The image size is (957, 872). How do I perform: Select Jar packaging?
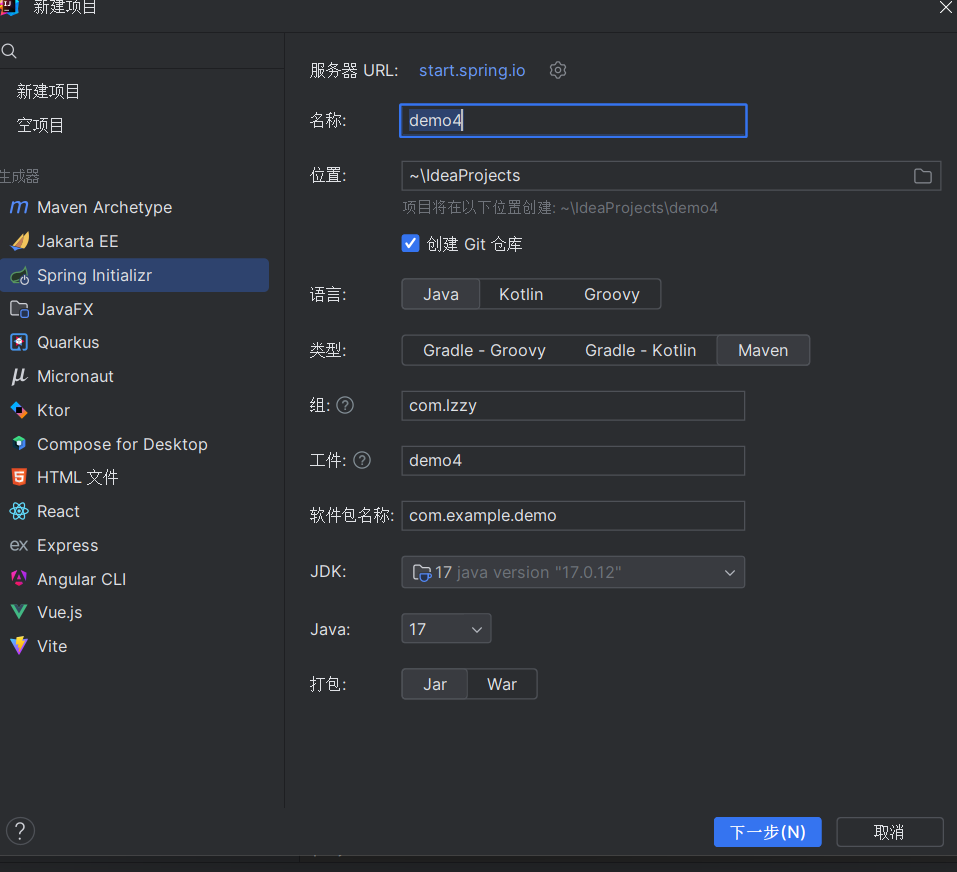coord(435,684)
